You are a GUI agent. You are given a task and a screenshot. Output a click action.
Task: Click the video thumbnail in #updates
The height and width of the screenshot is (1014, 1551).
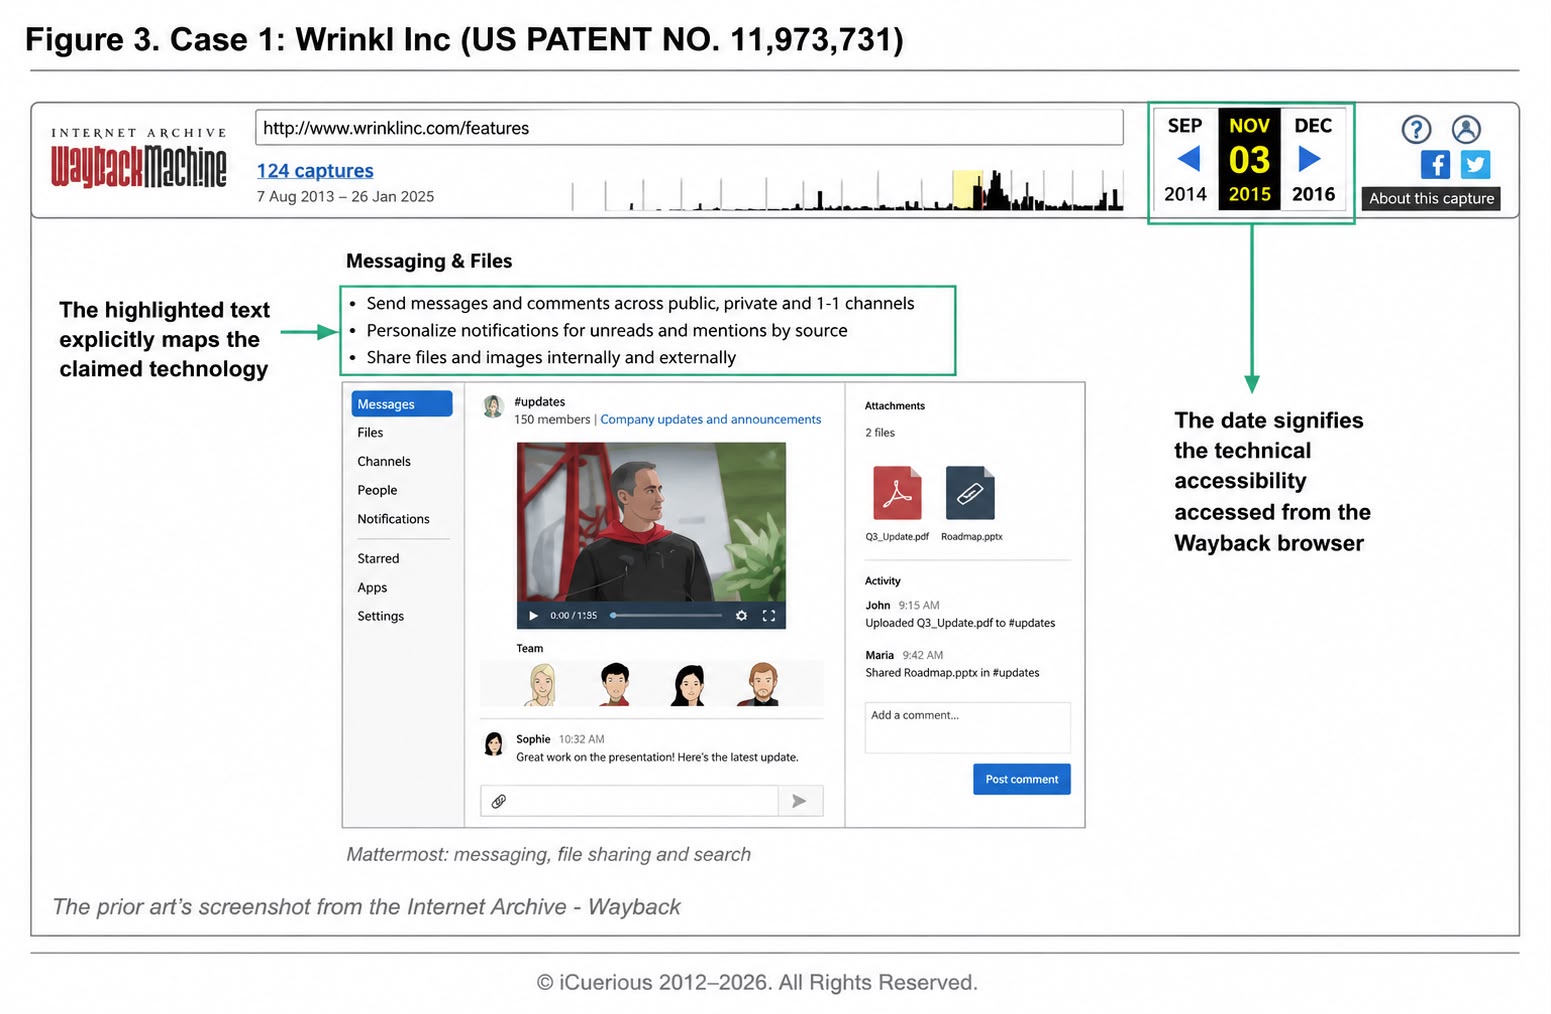point(651,536)
